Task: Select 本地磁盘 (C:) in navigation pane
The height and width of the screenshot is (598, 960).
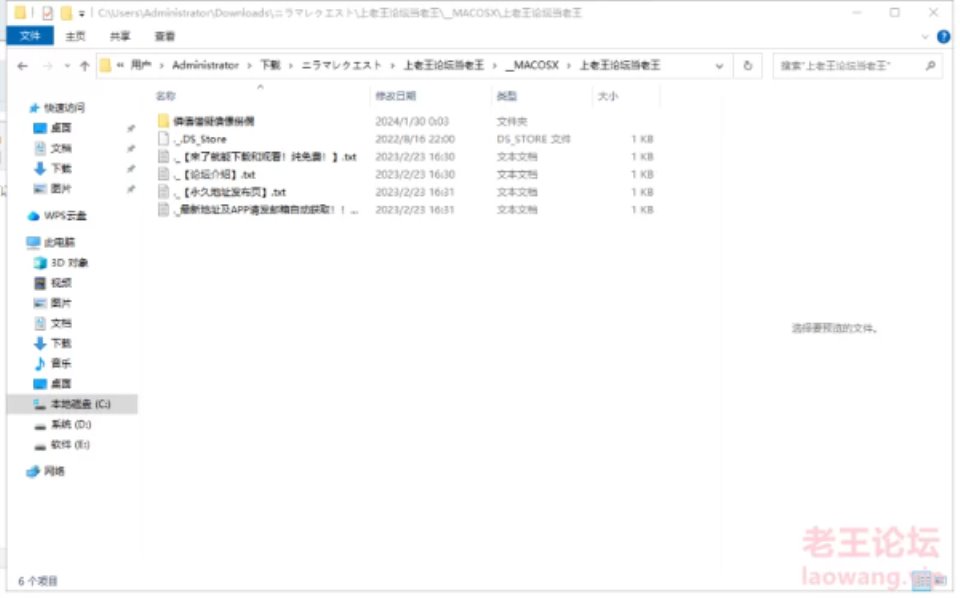Action: [80, 404]
